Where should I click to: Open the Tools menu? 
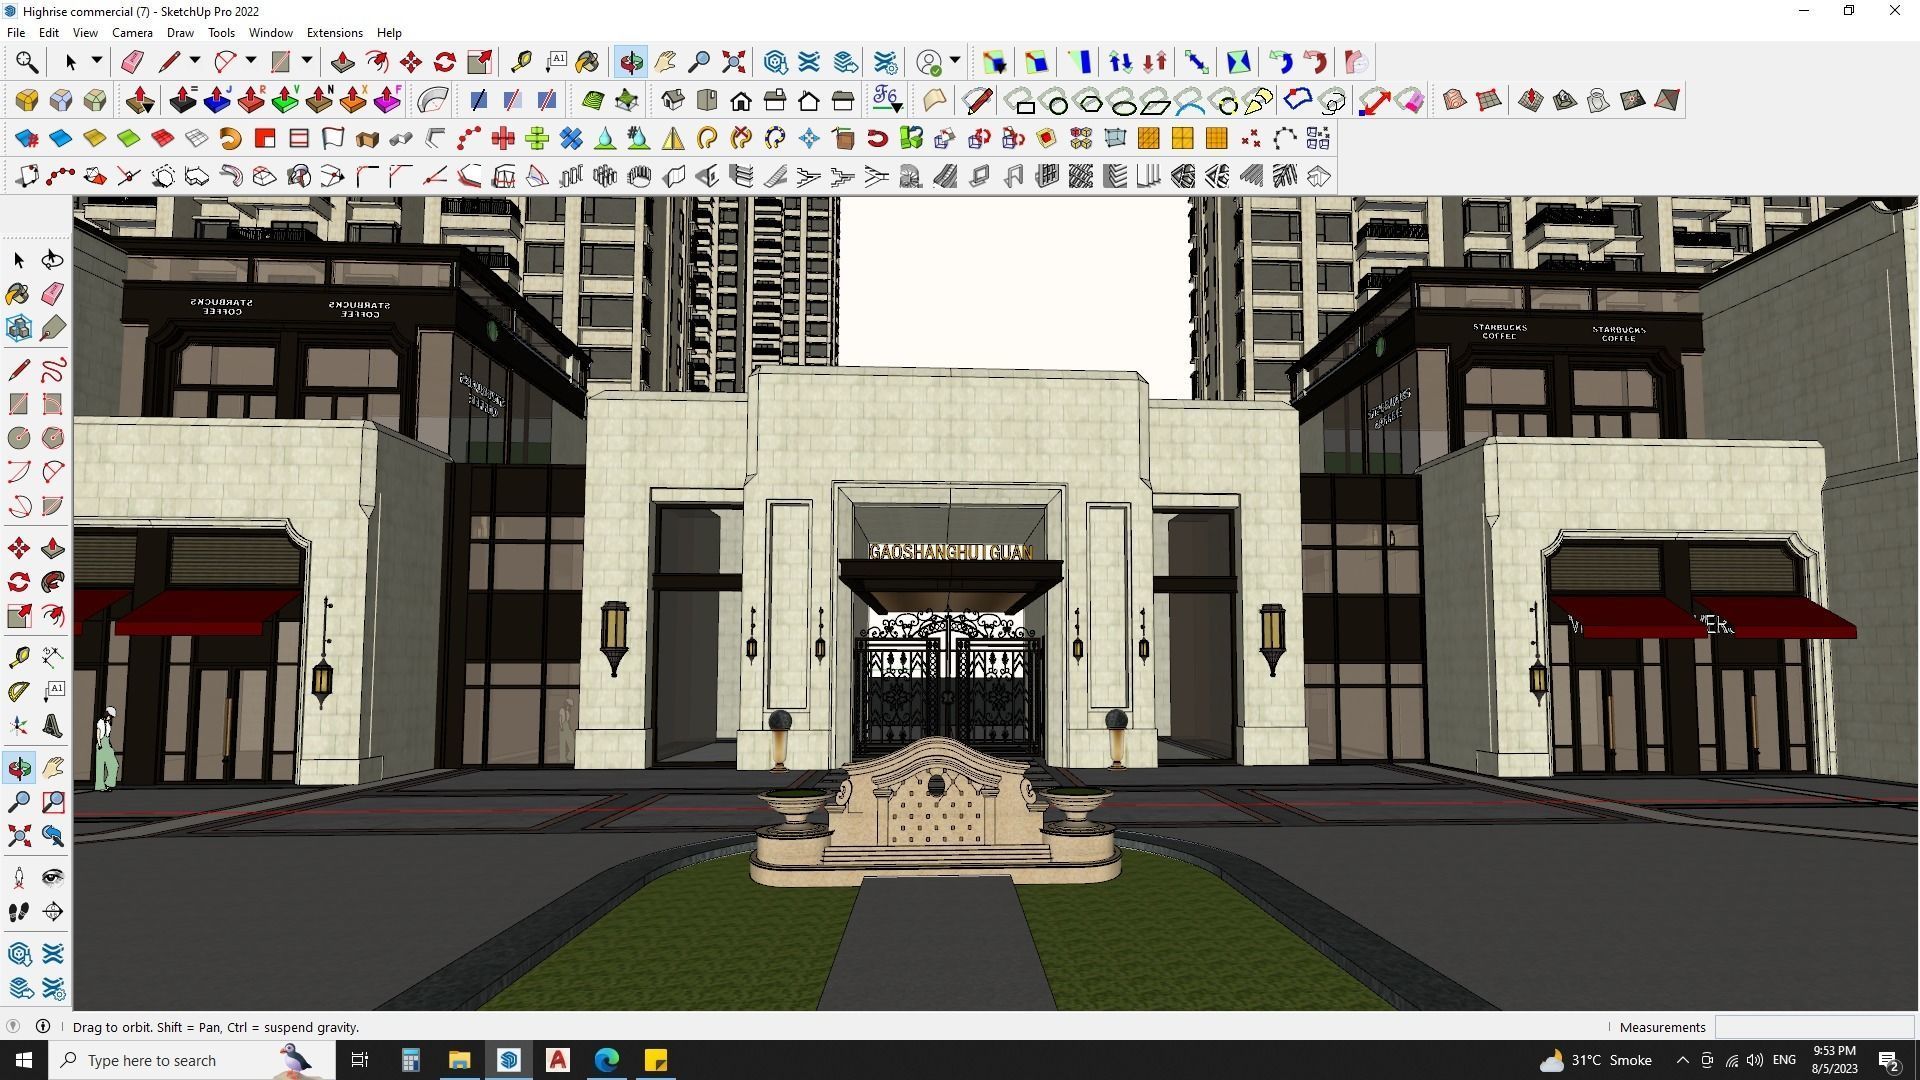[x=221, y=33]
